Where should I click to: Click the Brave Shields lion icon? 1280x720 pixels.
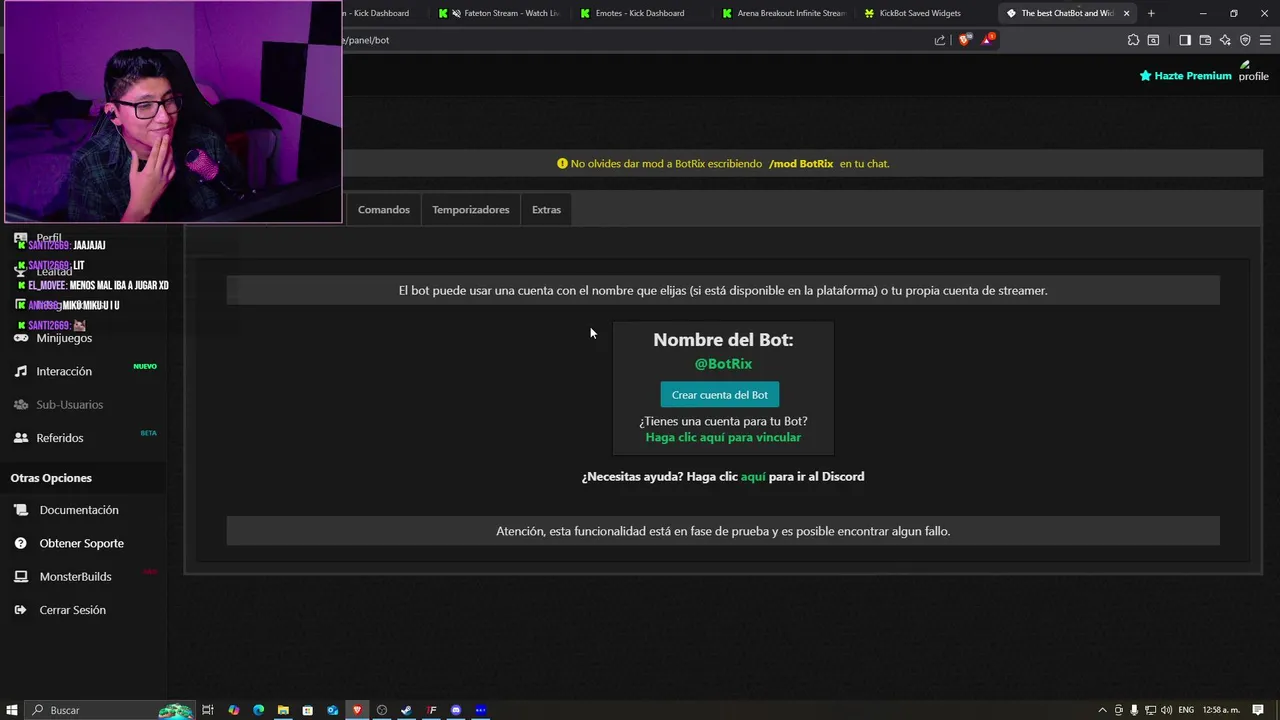tap(964, 40)
